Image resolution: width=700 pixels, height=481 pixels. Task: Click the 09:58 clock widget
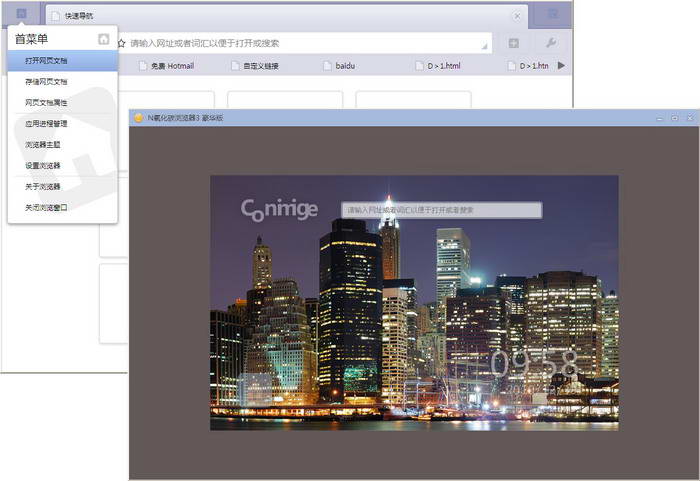[x=535, y=364]
